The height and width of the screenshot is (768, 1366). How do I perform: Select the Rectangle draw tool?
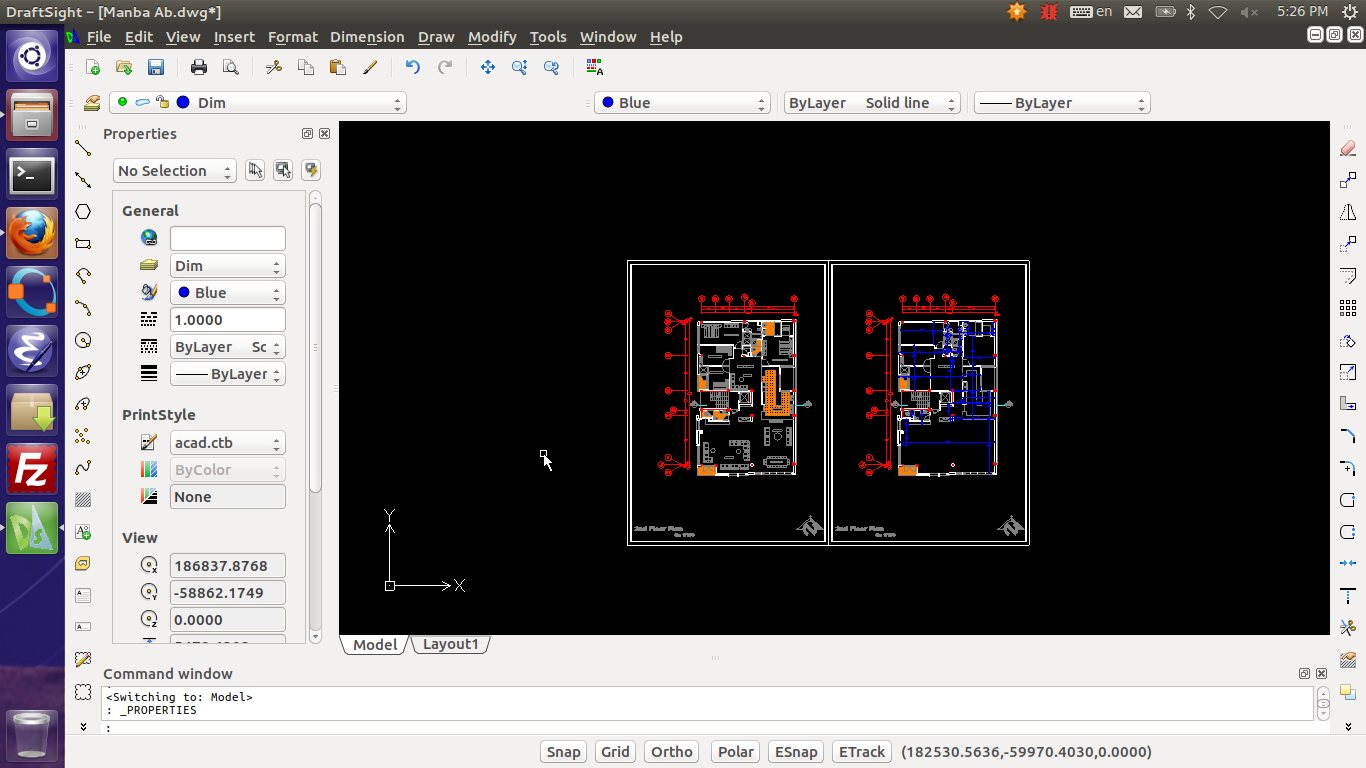pos(83,244)
